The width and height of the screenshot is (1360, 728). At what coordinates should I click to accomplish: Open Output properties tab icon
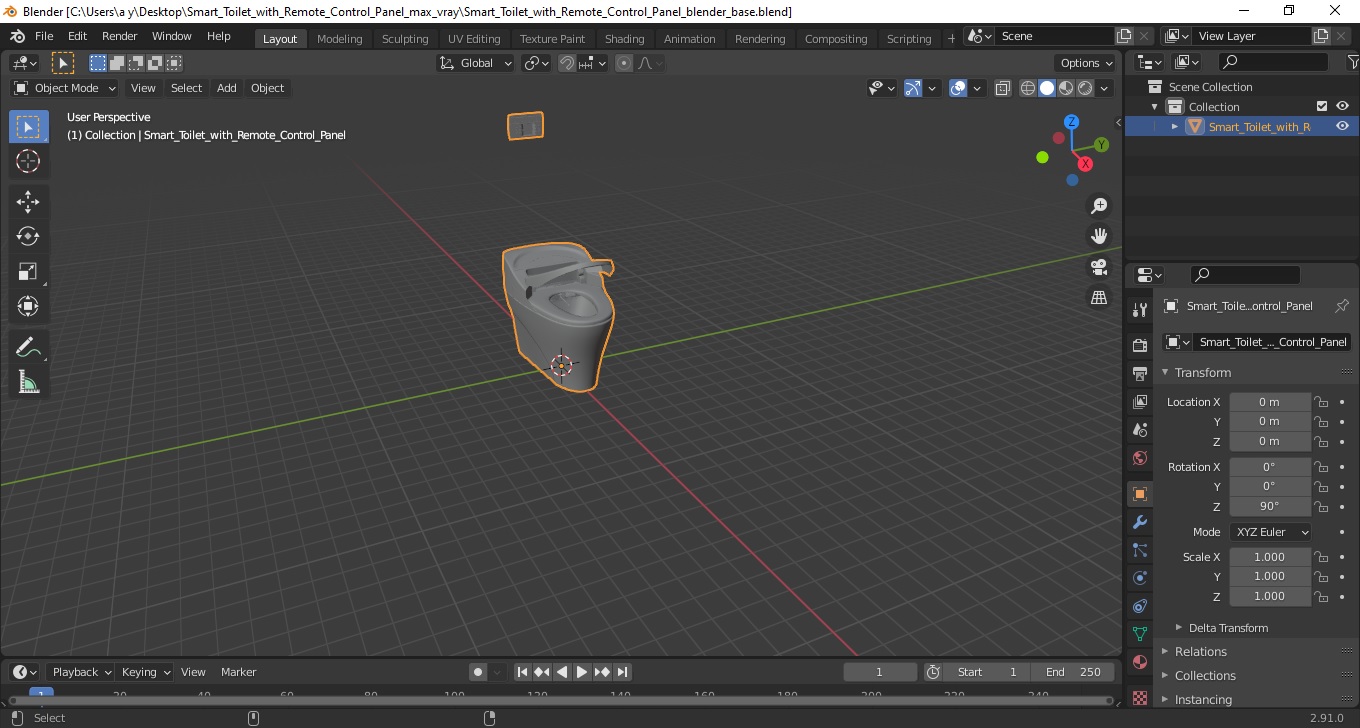[1140, 373]
